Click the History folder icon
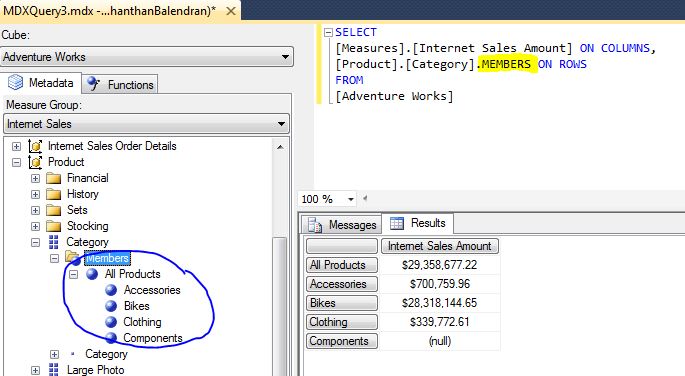 coord(54,194)
